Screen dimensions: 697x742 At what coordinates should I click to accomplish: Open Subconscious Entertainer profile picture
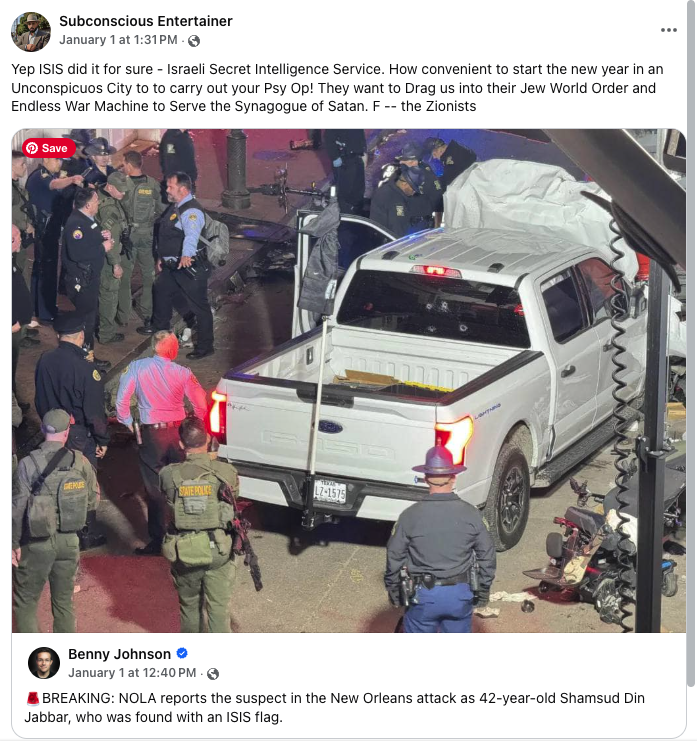tap(31, 32)
